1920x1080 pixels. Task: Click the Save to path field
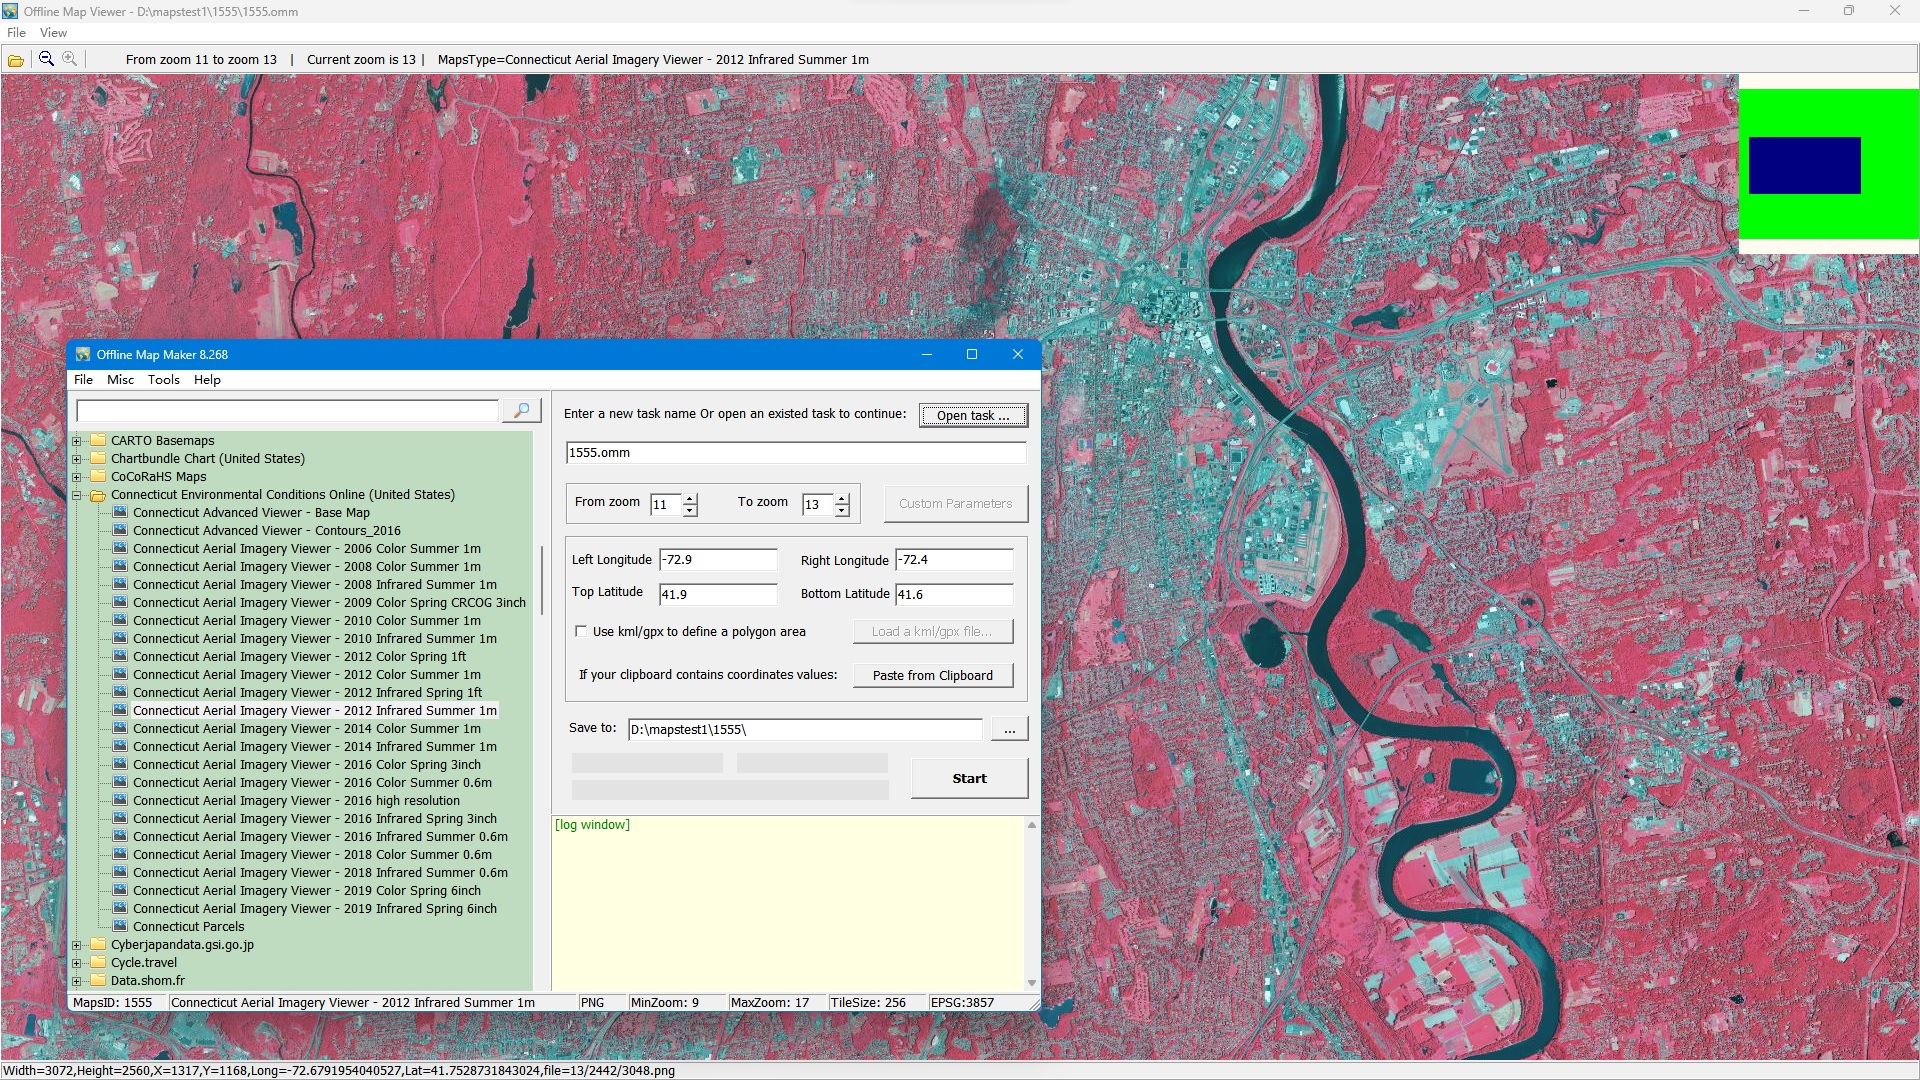[x=805, y=729]
